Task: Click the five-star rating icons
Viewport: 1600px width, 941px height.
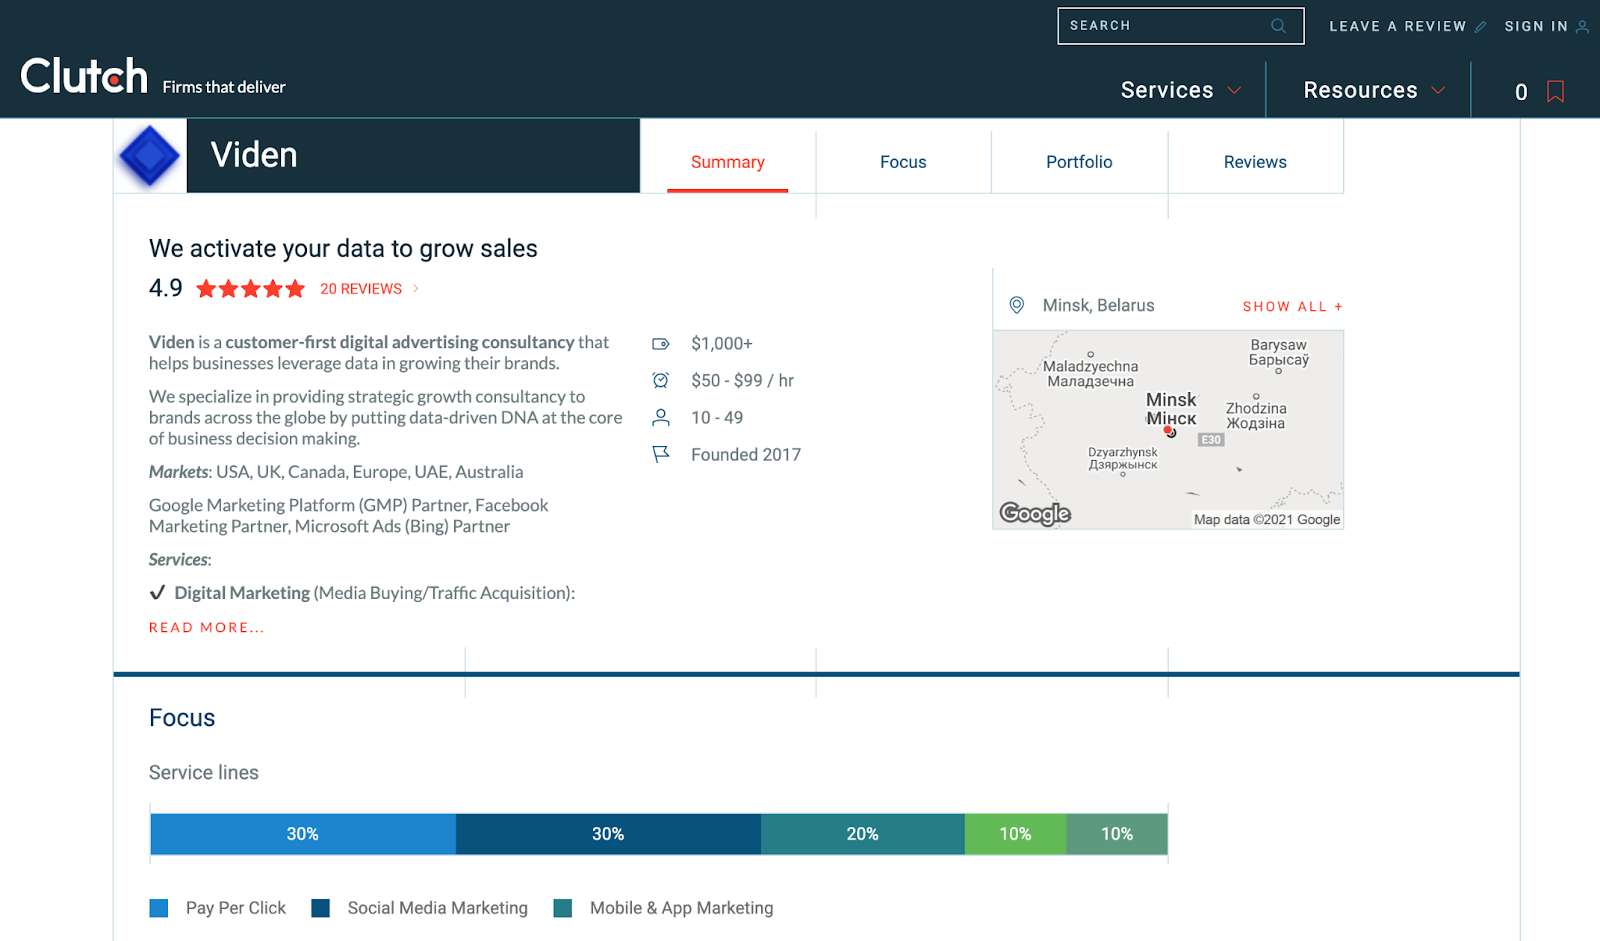Action: pyautogui.click(x=251, y=289)
